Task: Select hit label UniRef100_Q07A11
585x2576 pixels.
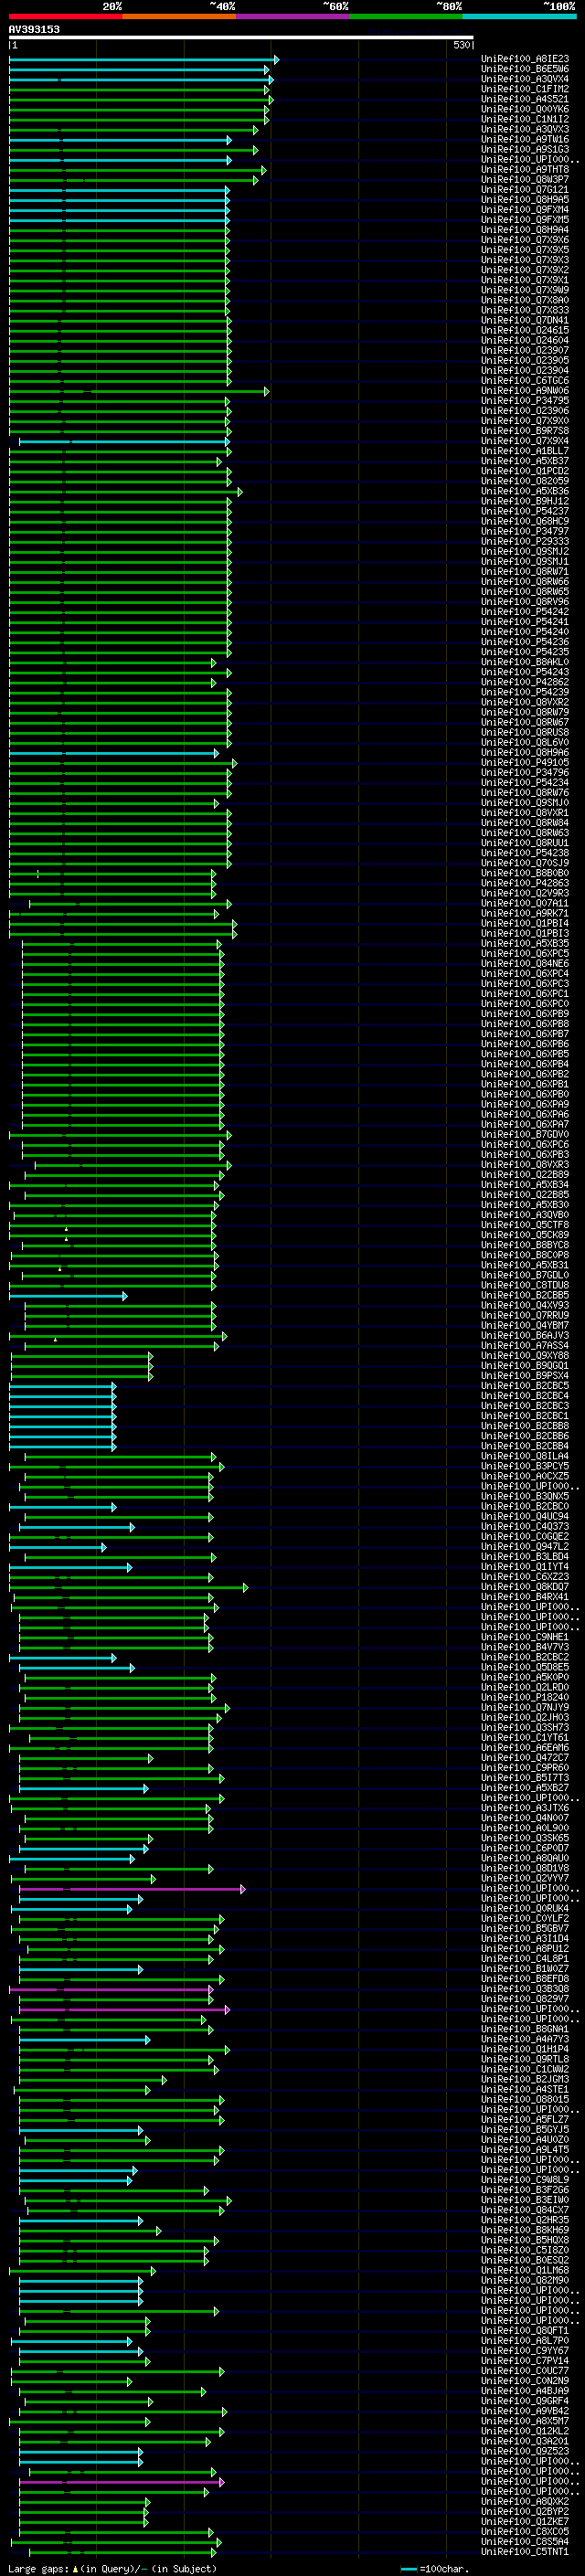Action: [x=525, y=903]
